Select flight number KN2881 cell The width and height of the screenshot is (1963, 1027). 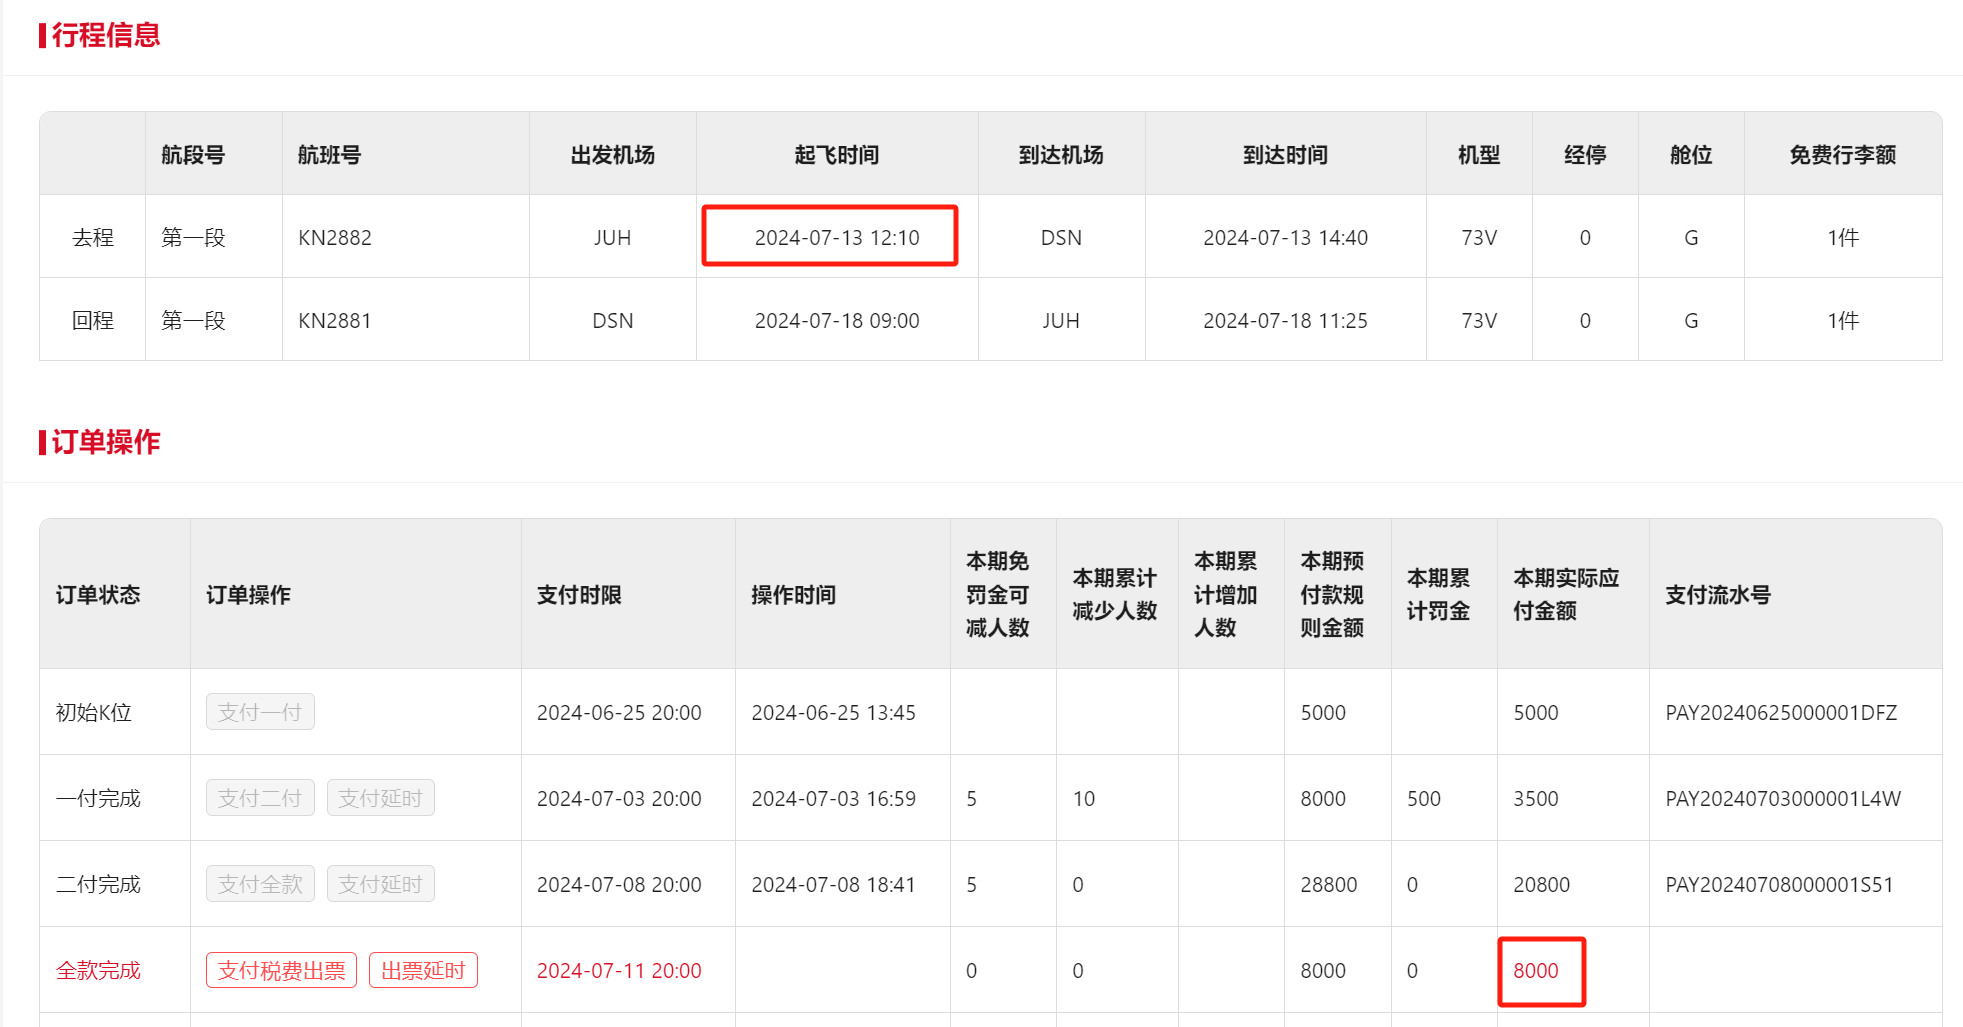click(x=335, y=321)
